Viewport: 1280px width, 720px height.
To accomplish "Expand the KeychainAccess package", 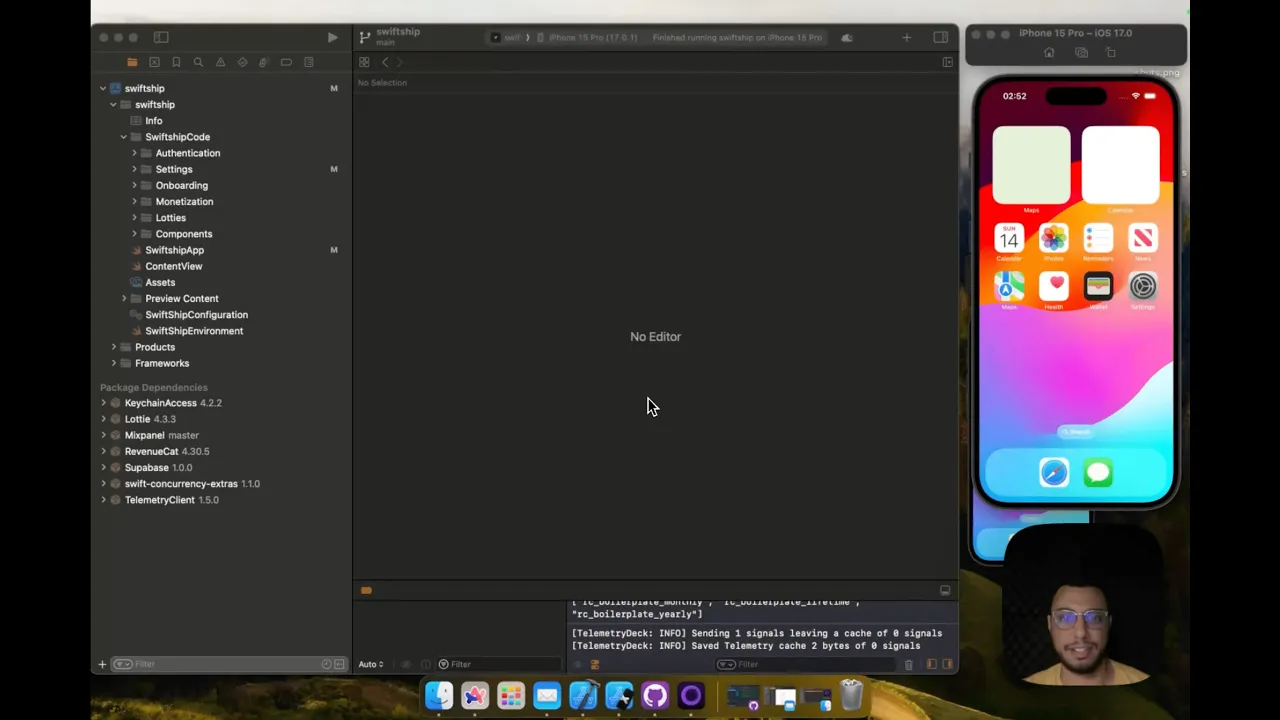I will point(103,403).
